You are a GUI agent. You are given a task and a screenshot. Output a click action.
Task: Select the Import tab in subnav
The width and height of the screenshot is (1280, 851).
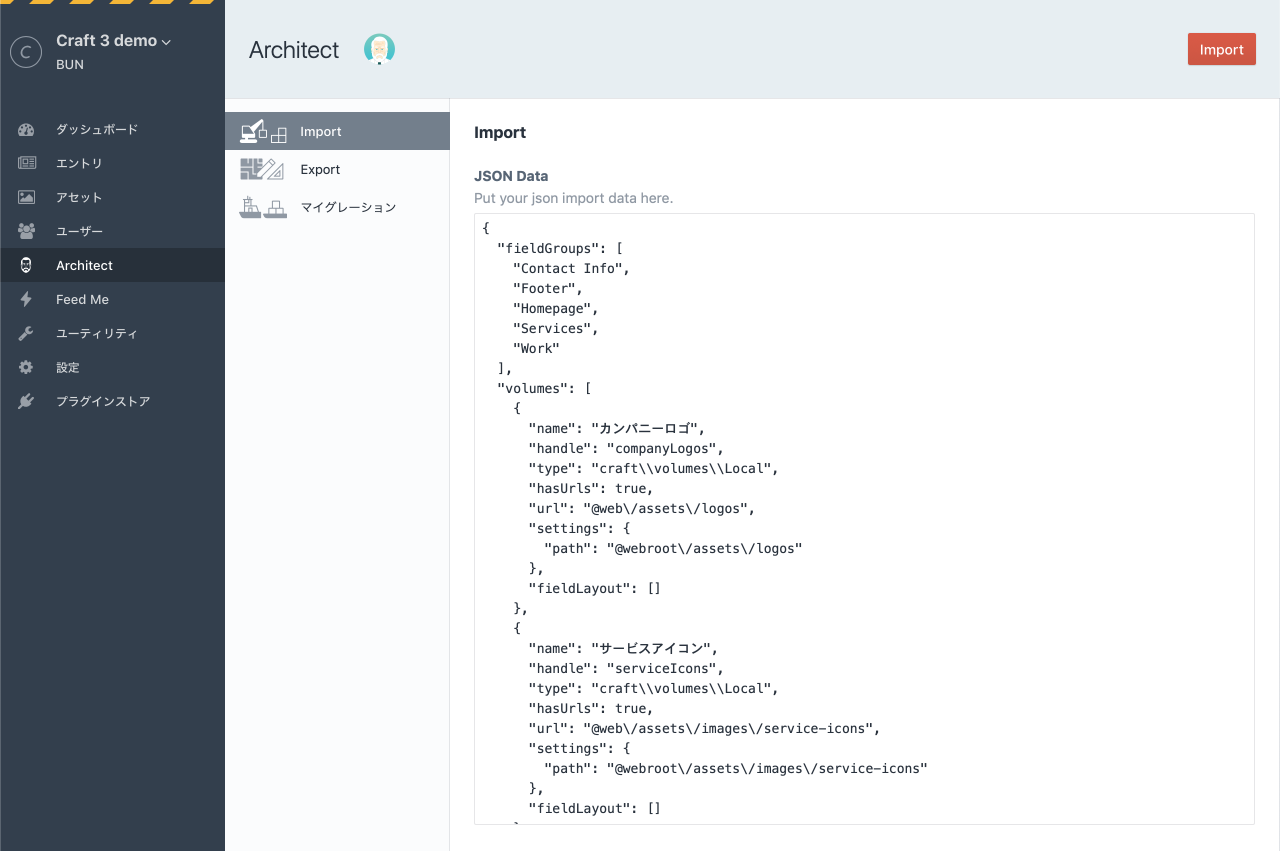point(320,132)
